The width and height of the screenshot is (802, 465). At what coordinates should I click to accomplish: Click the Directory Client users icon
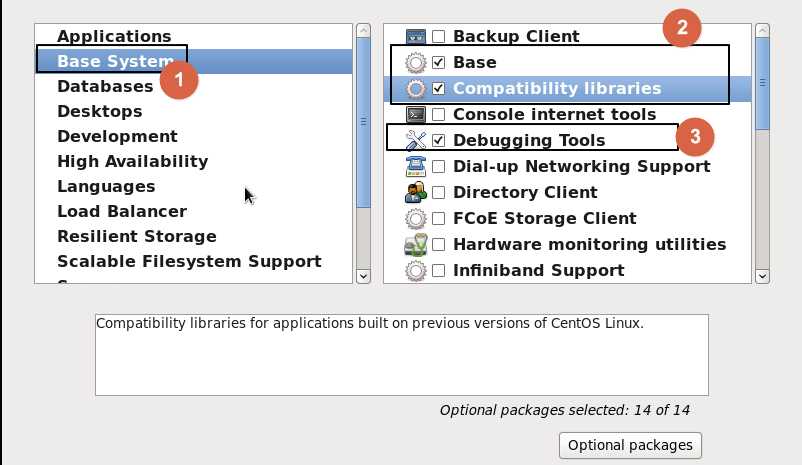pos(415,193)
